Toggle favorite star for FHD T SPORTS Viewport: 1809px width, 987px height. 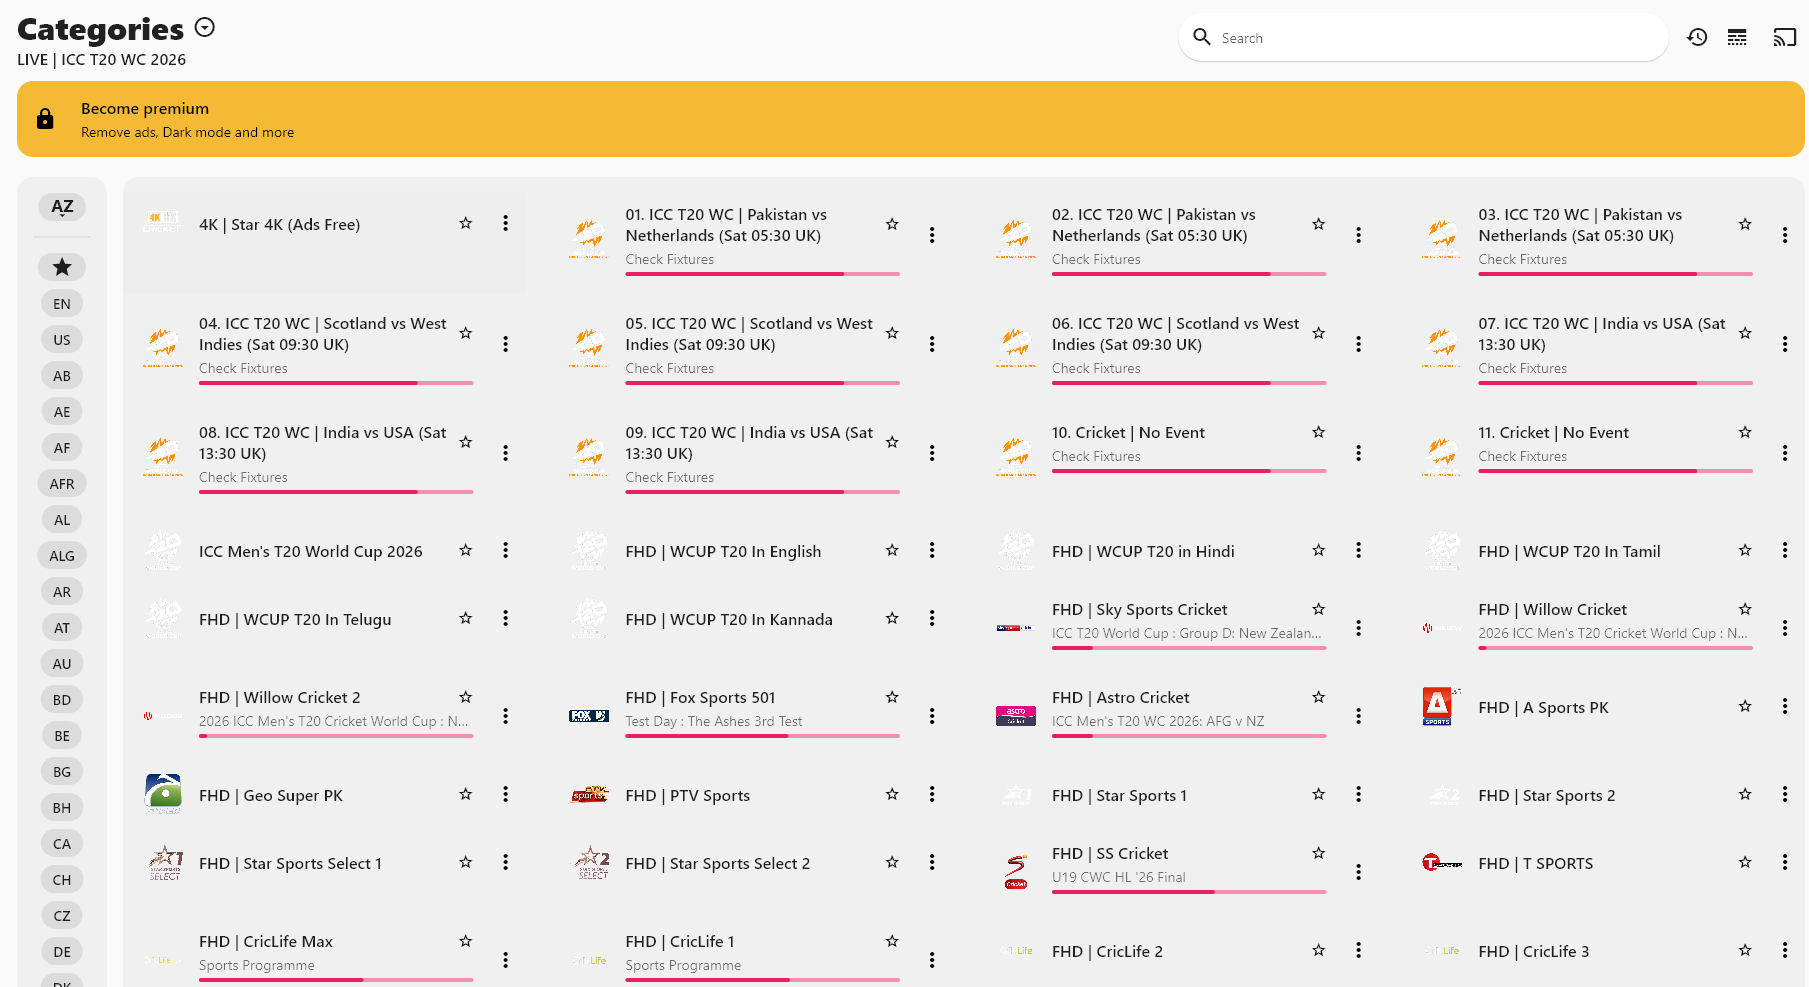(x=1745, y=862)
